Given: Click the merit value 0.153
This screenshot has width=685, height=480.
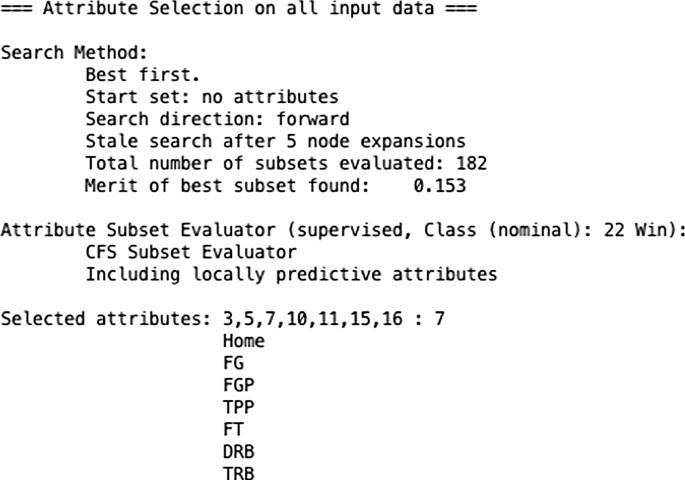Looking at the screenshot, I should 439,186.
